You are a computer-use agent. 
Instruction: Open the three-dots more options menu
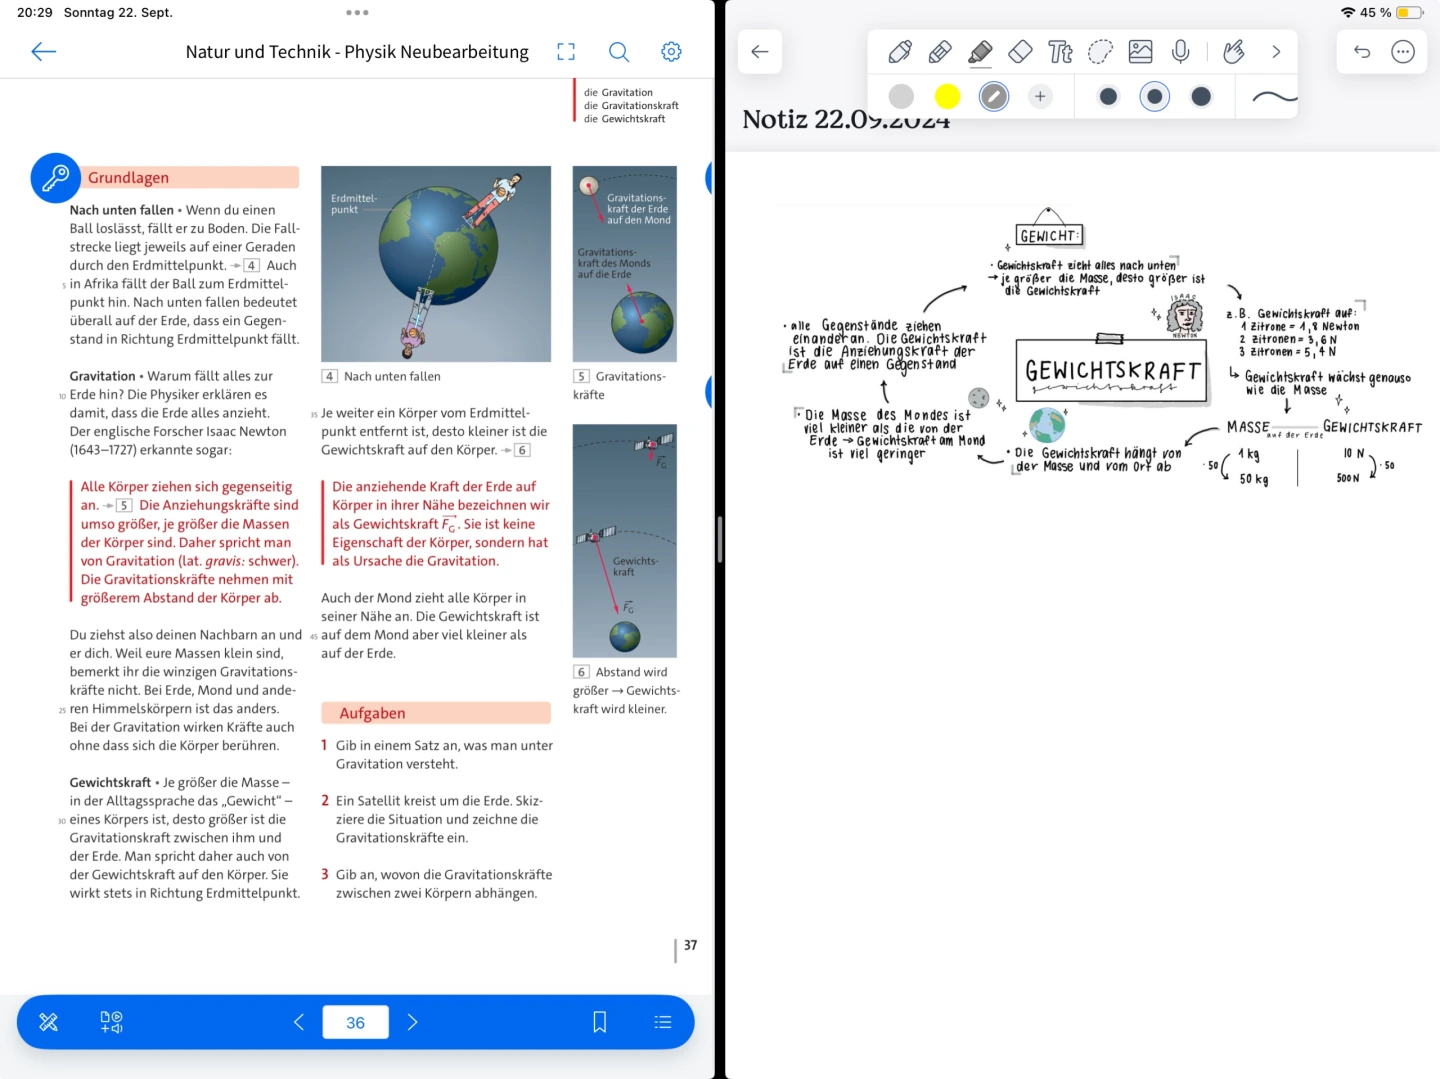[1403, 52]
